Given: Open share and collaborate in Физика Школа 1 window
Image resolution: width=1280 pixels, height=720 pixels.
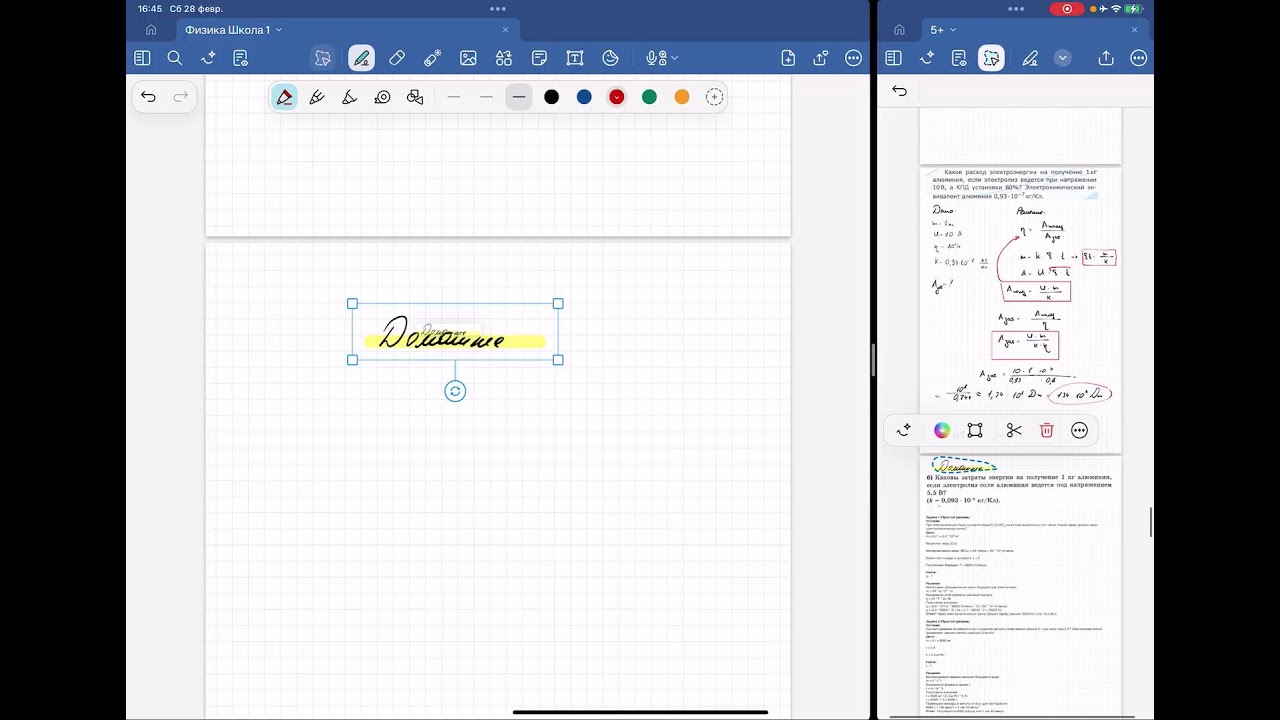Looking at the screenshot, I should pyautogui.click(x=821, y=58).
